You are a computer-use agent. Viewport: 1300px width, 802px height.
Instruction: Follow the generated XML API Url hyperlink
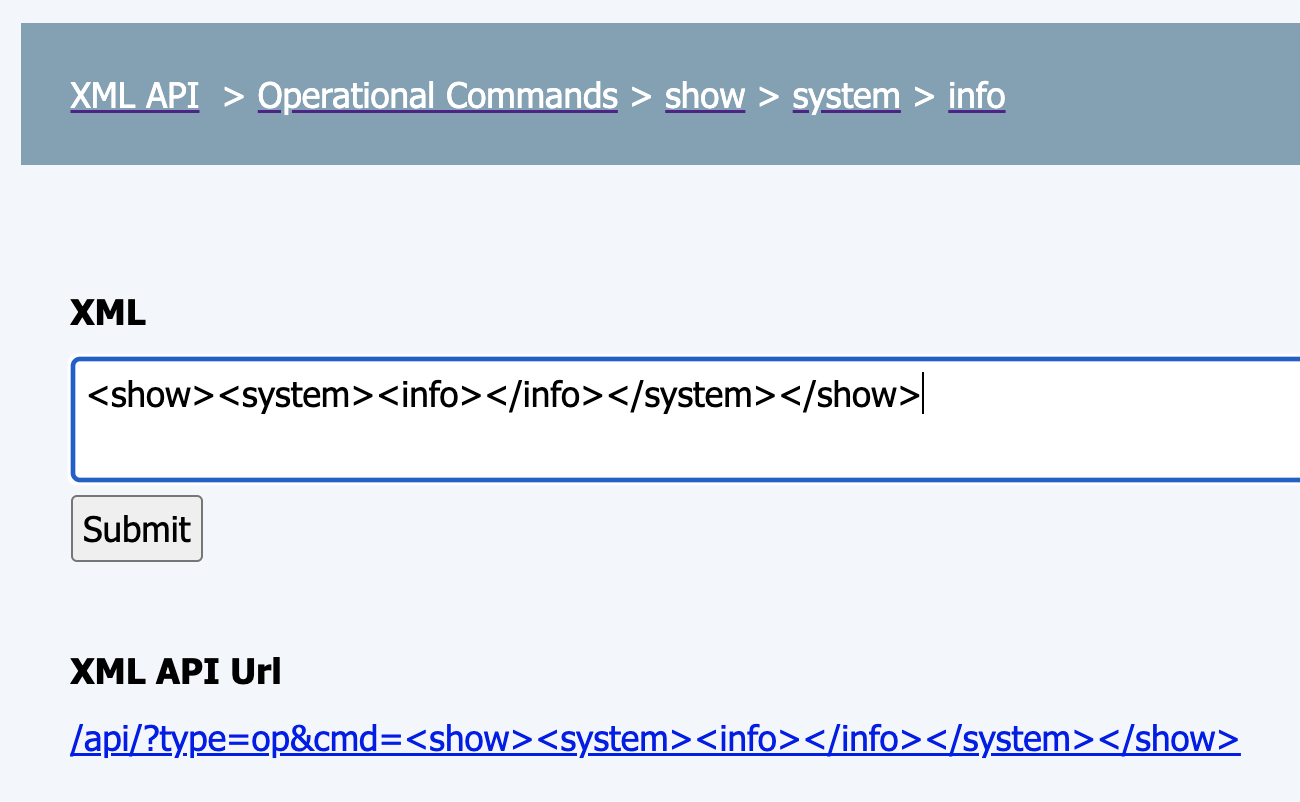654,738
